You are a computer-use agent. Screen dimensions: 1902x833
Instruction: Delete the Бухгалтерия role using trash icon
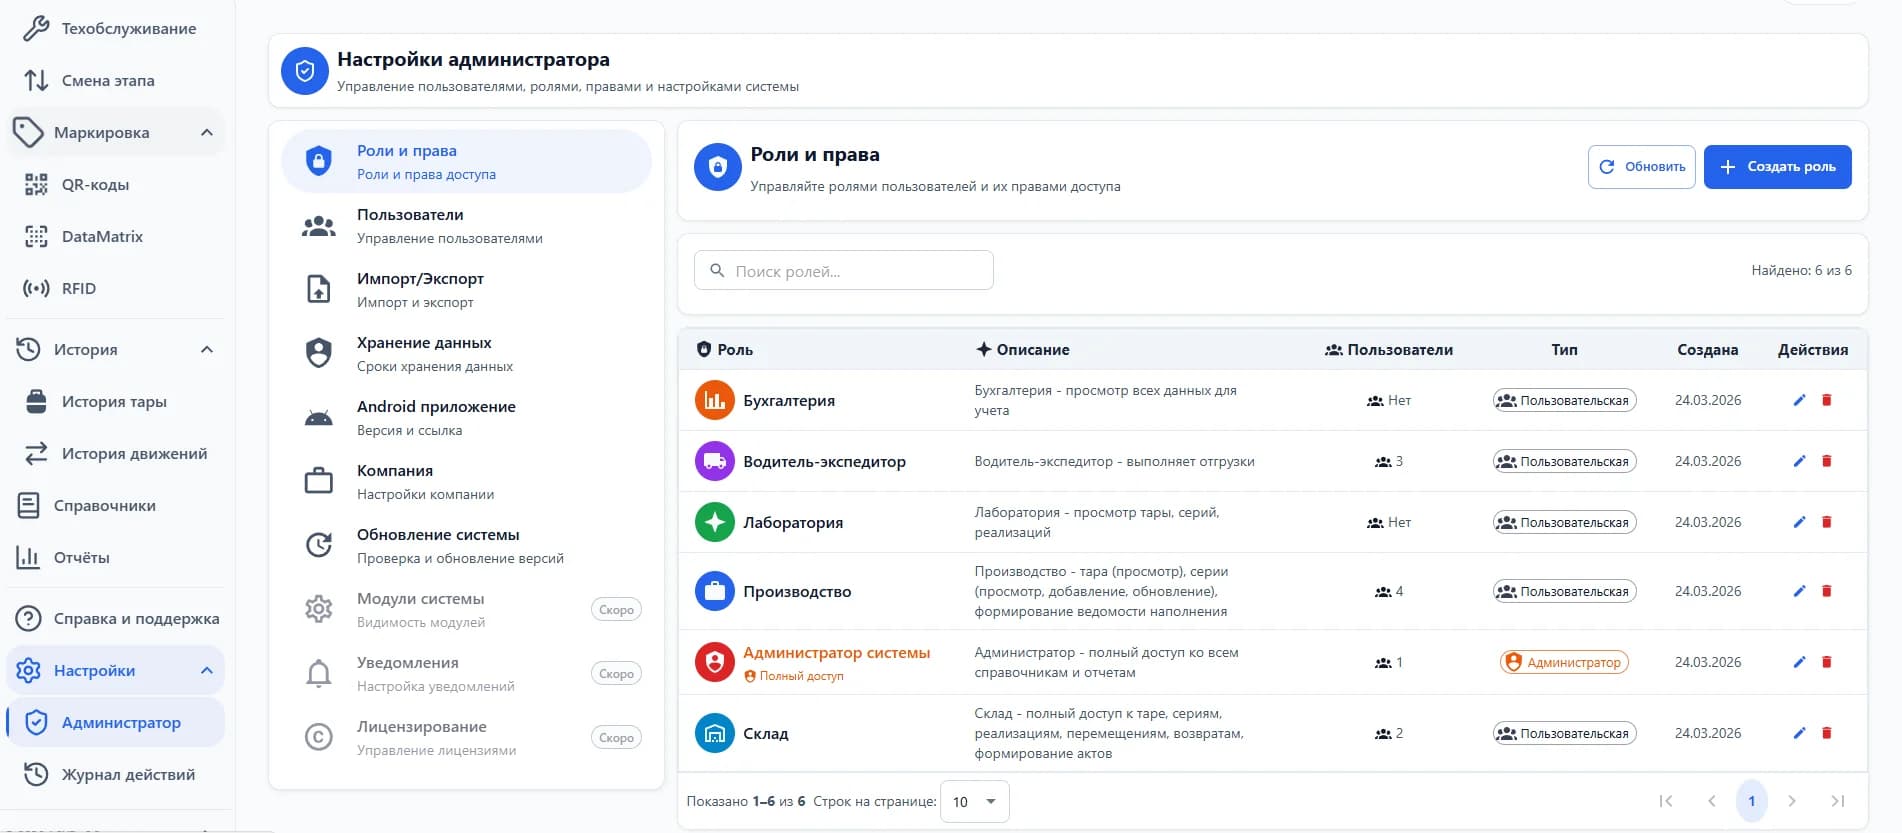click(x=1826, y=400)
